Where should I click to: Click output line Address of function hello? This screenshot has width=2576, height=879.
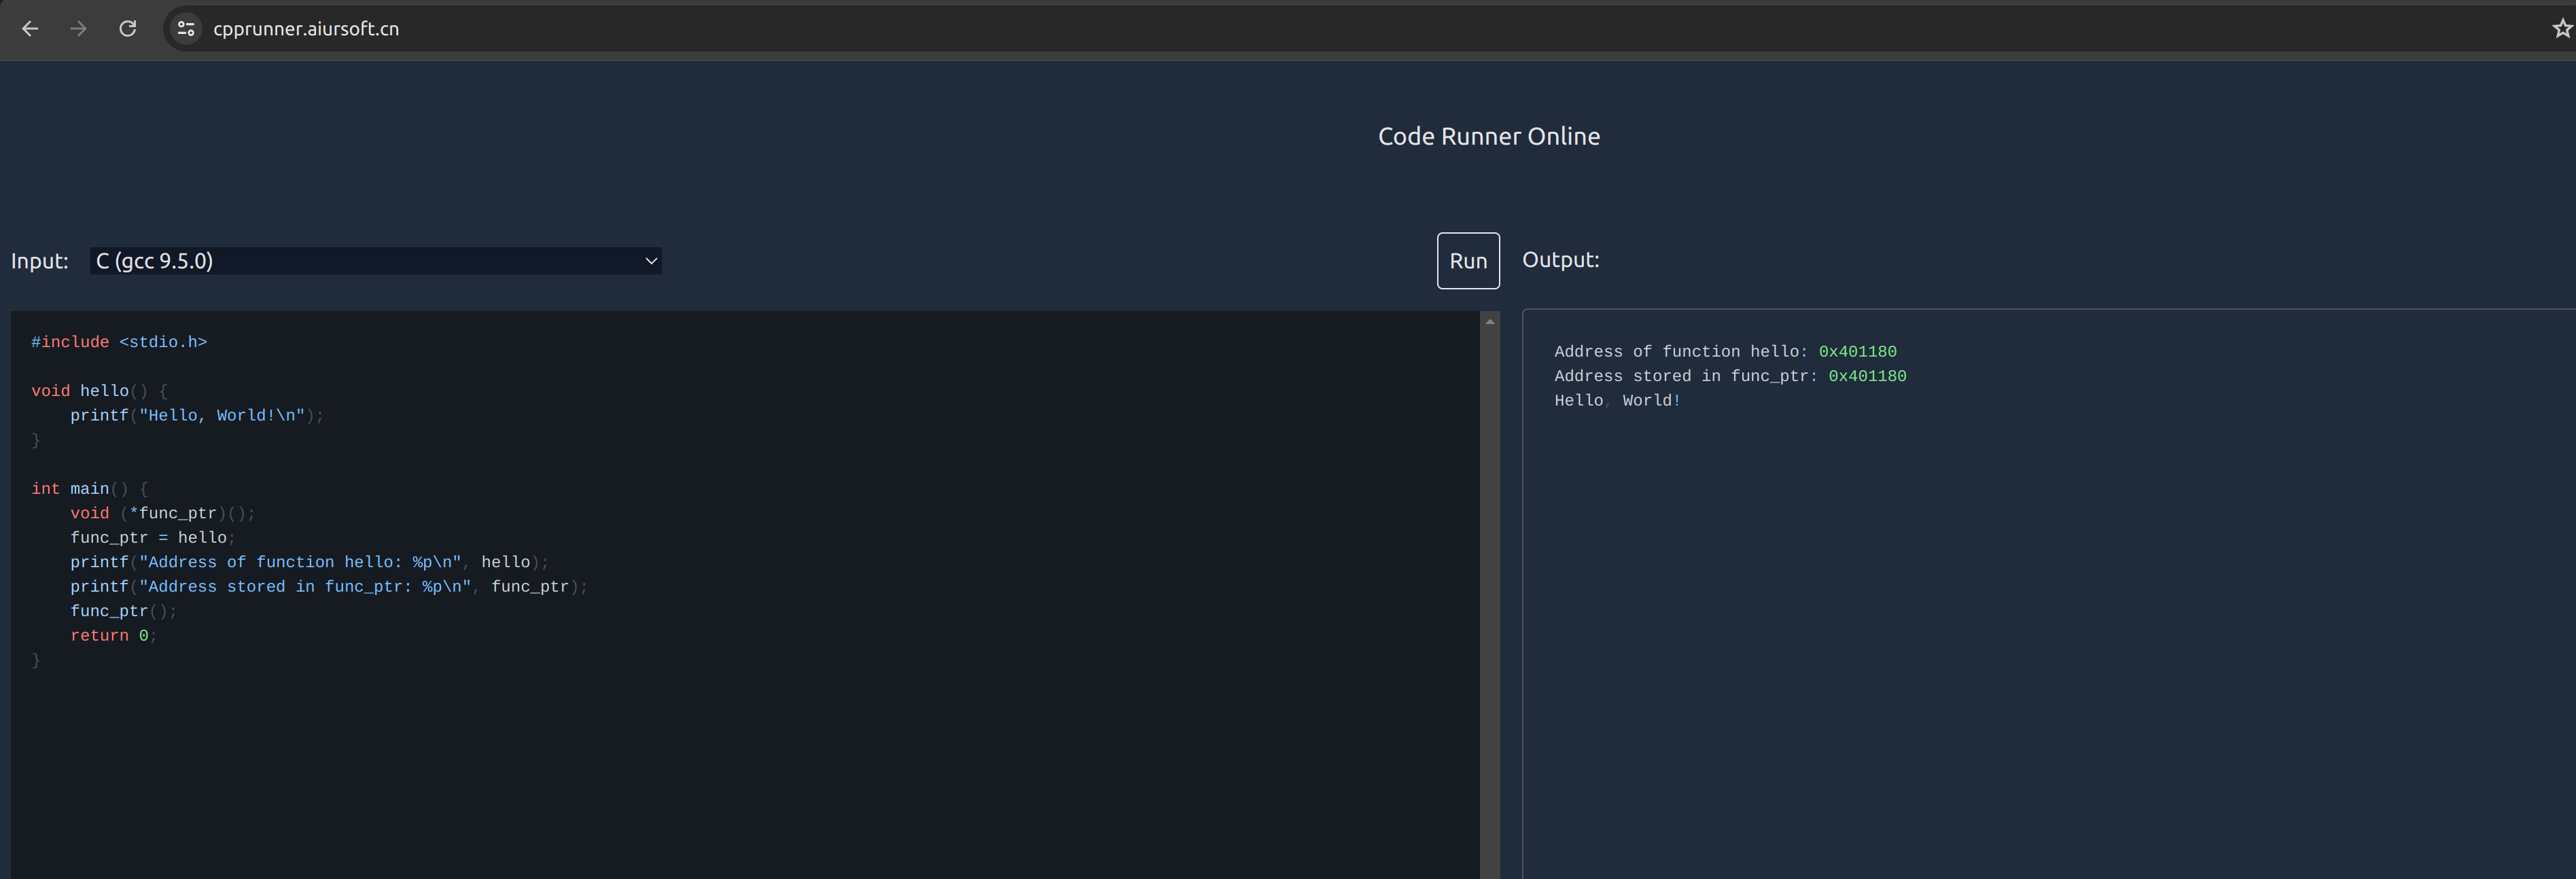(1725, 352)
